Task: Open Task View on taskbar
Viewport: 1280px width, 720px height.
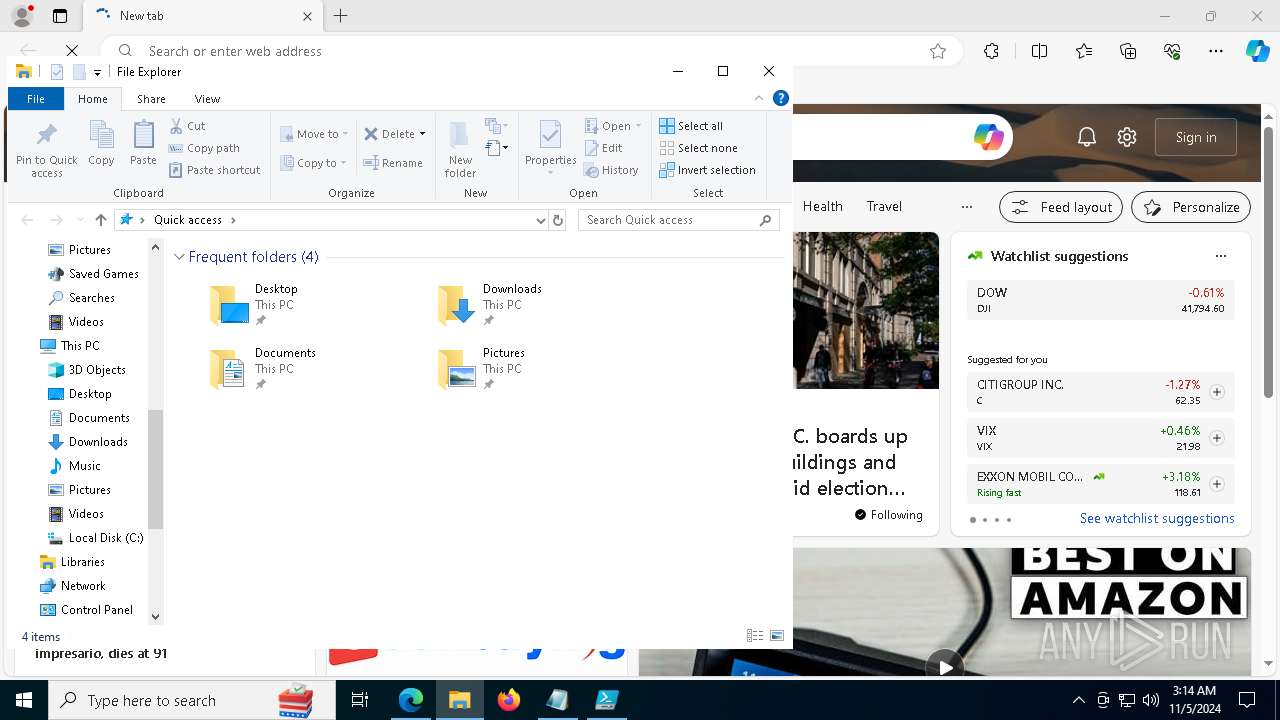Action: coord(360,700)
